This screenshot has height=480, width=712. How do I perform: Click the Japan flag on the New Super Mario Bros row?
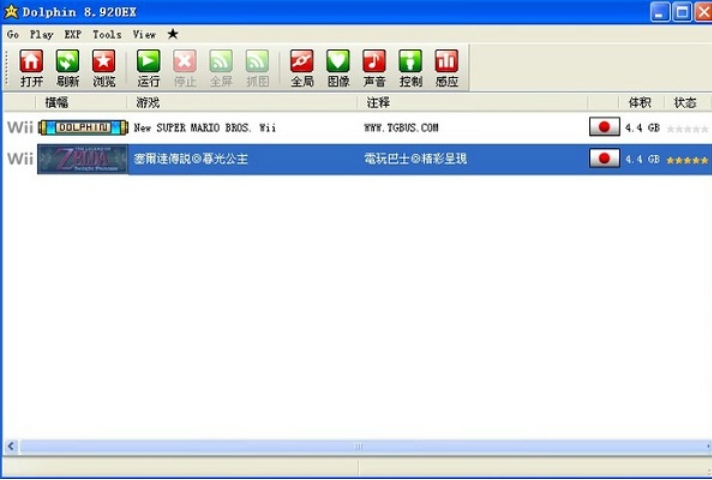click(x=604, y=127)
